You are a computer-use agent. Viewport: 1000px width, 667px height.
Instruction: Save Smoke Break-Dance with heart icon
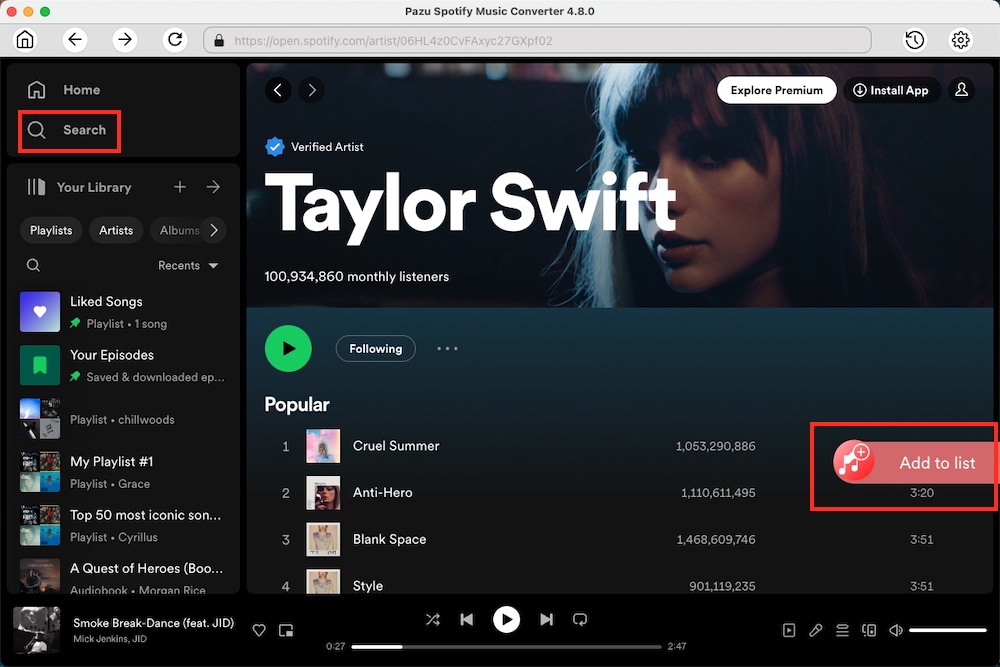(259, 630)
